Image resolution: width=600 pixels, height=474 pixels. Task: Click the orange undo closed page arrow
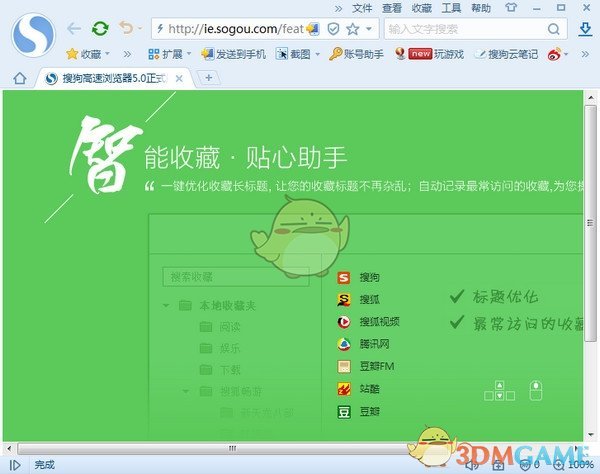click(126, 28)
